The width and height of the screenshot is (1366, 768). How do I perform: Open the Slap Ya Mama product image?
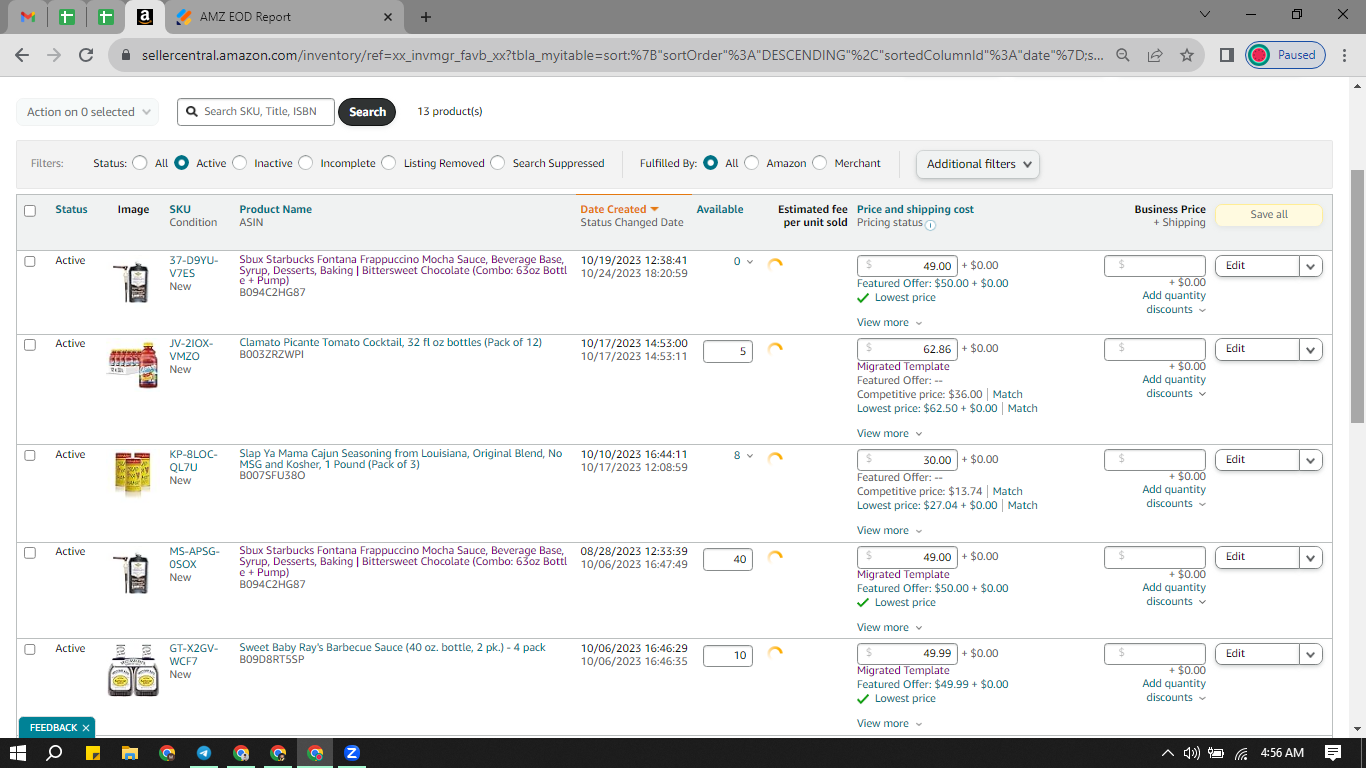133,473
